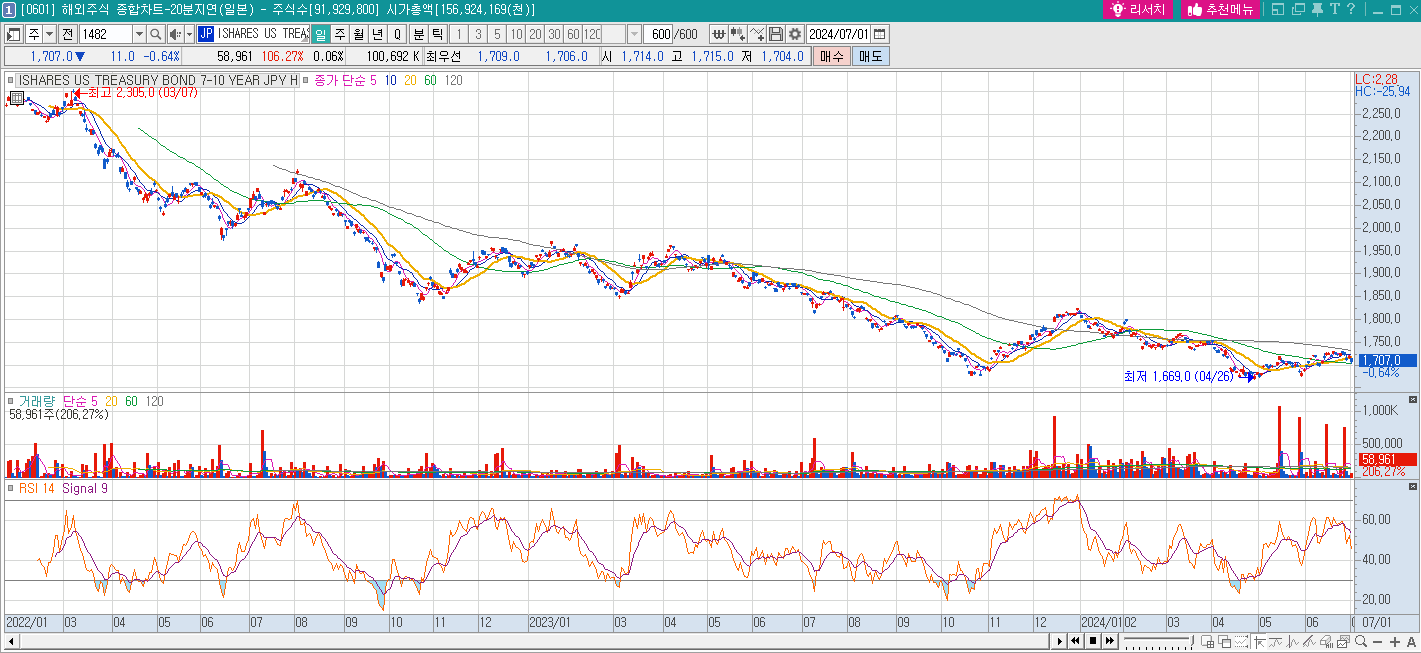This screenshot has width=1421, height=653.
Task: Open chart settings gear icon
Action: coord(794,34)
